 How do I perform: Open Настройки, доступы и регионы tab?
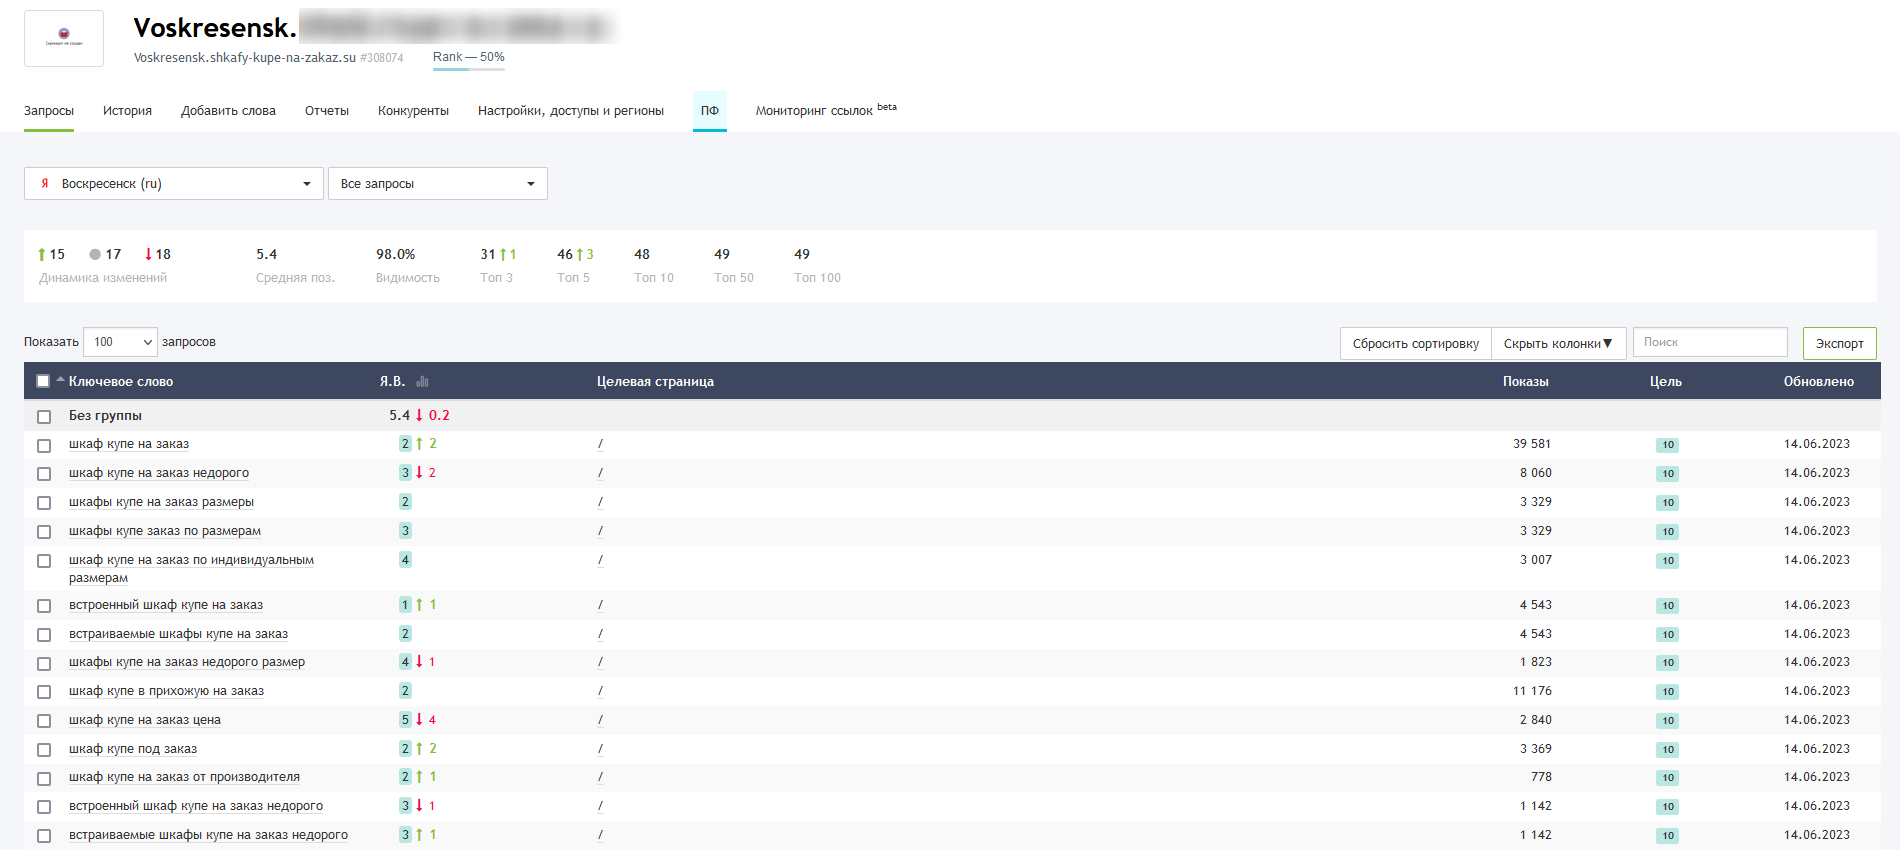(571, 111)
